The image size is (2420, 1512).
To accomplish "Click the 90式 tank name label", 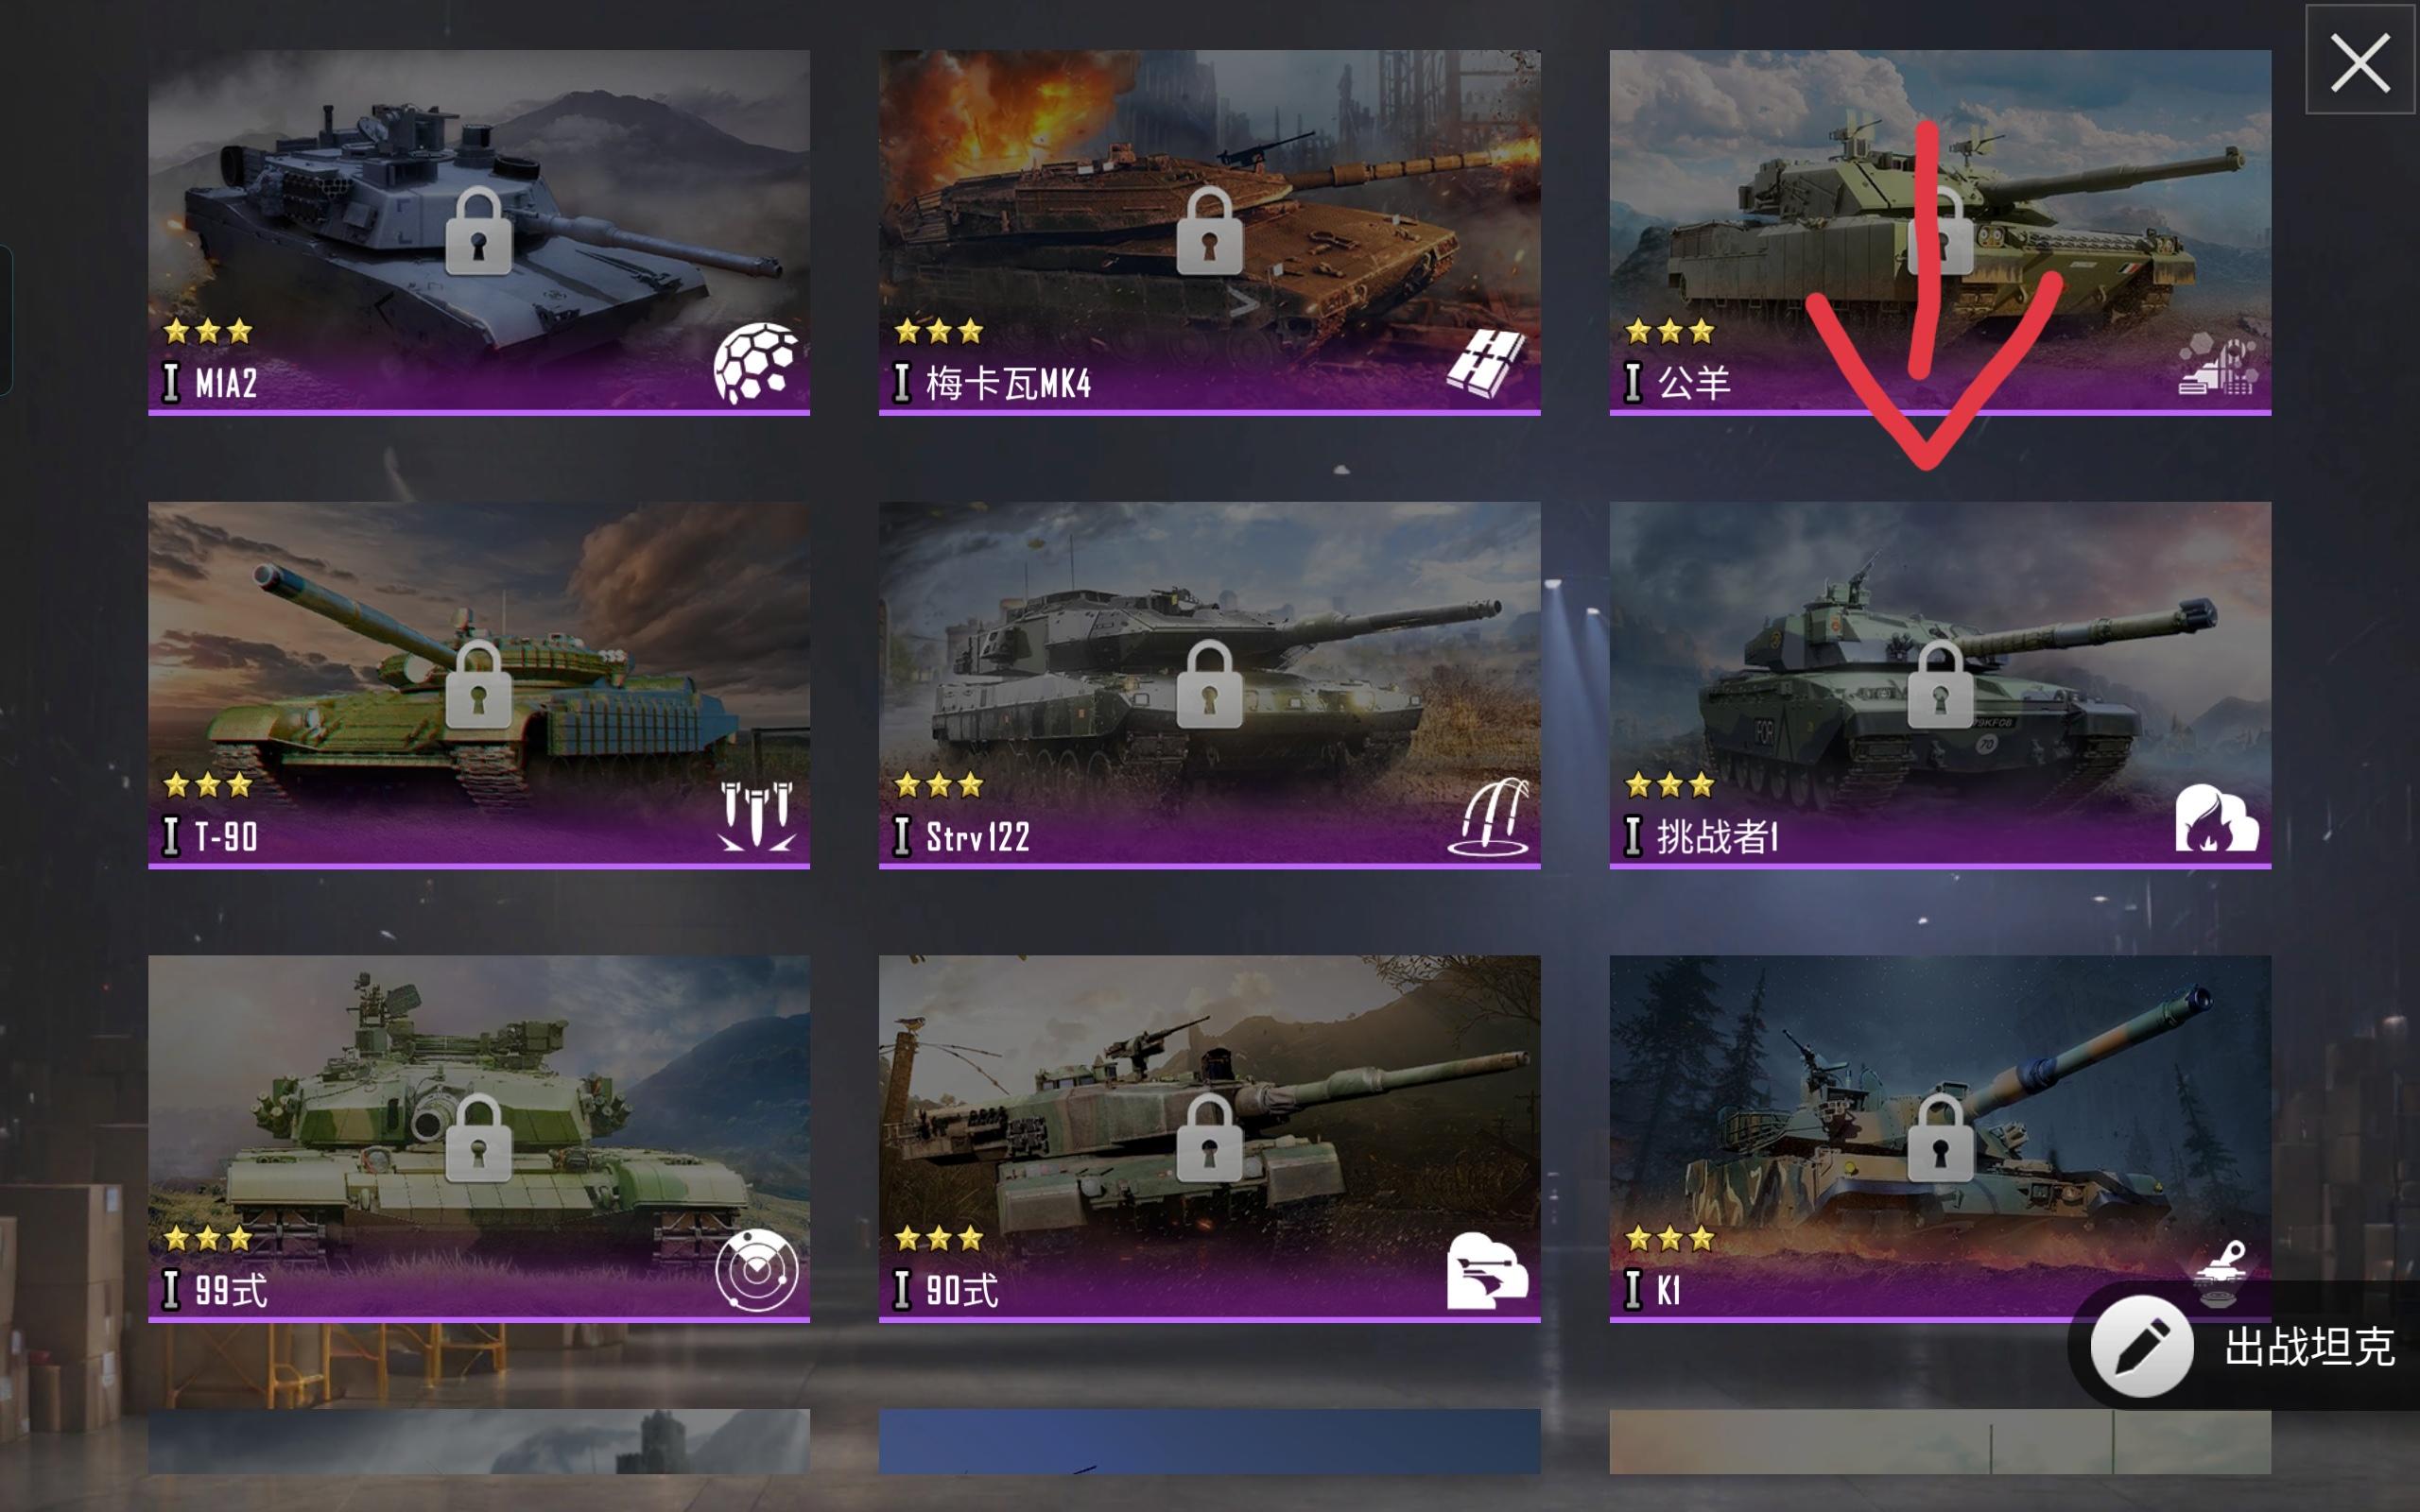I will coord(962,1290).
